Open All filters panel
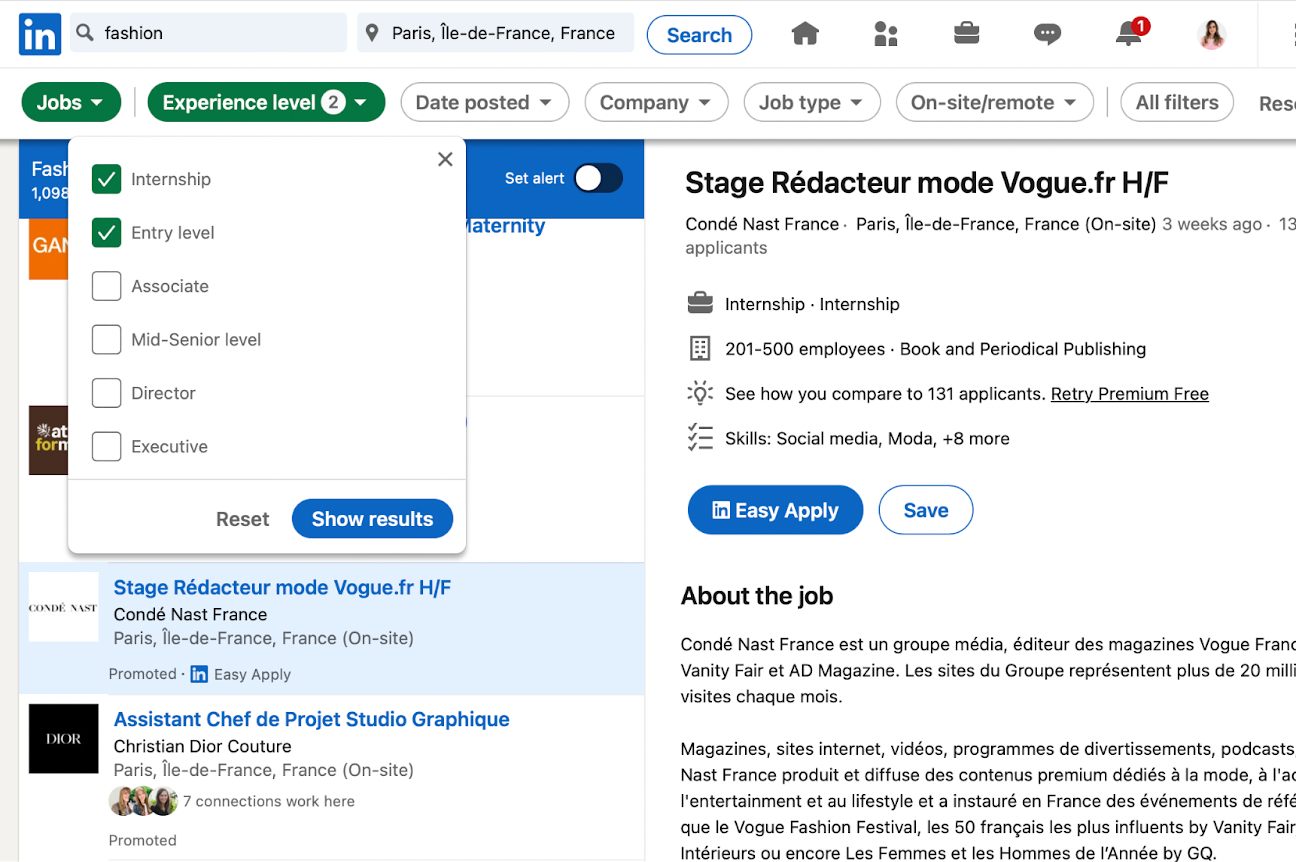Image resolution: width=1296 pixels, height=862 pixels. (1177, 102)
